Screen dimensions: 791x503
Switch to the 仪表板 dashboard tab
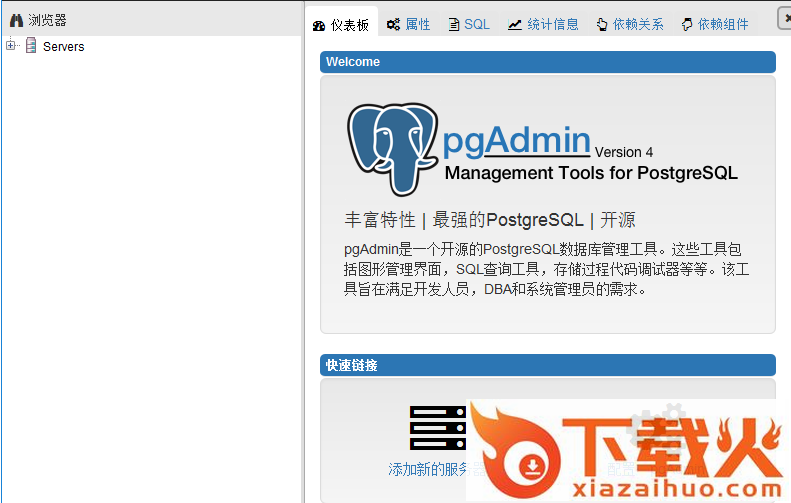pyautogui.click(x=342, y=25)
